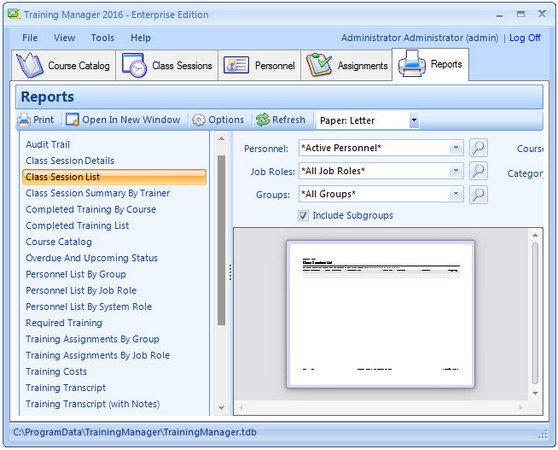Click Open In New Window
This screenshot has height=450, width=558.
click(x=123, y=120)
